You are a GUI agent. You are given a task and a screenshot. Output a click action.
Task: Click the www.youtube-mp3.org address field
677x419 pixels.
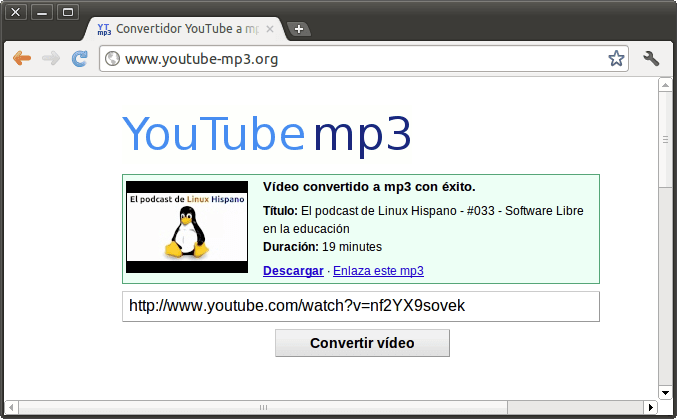click(x=364, y=58)
